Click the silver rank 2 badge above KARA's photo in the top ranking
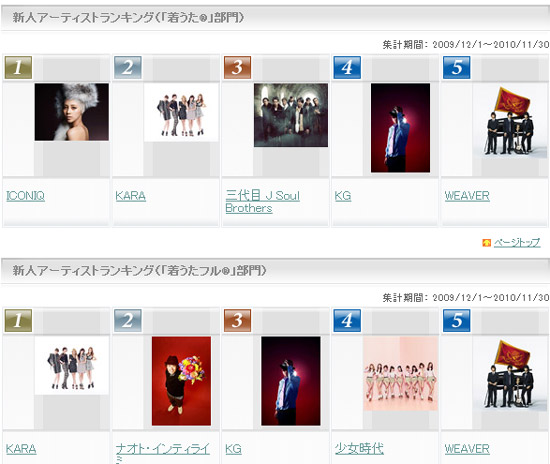The image size is (550, 464). tap(128, 67)
